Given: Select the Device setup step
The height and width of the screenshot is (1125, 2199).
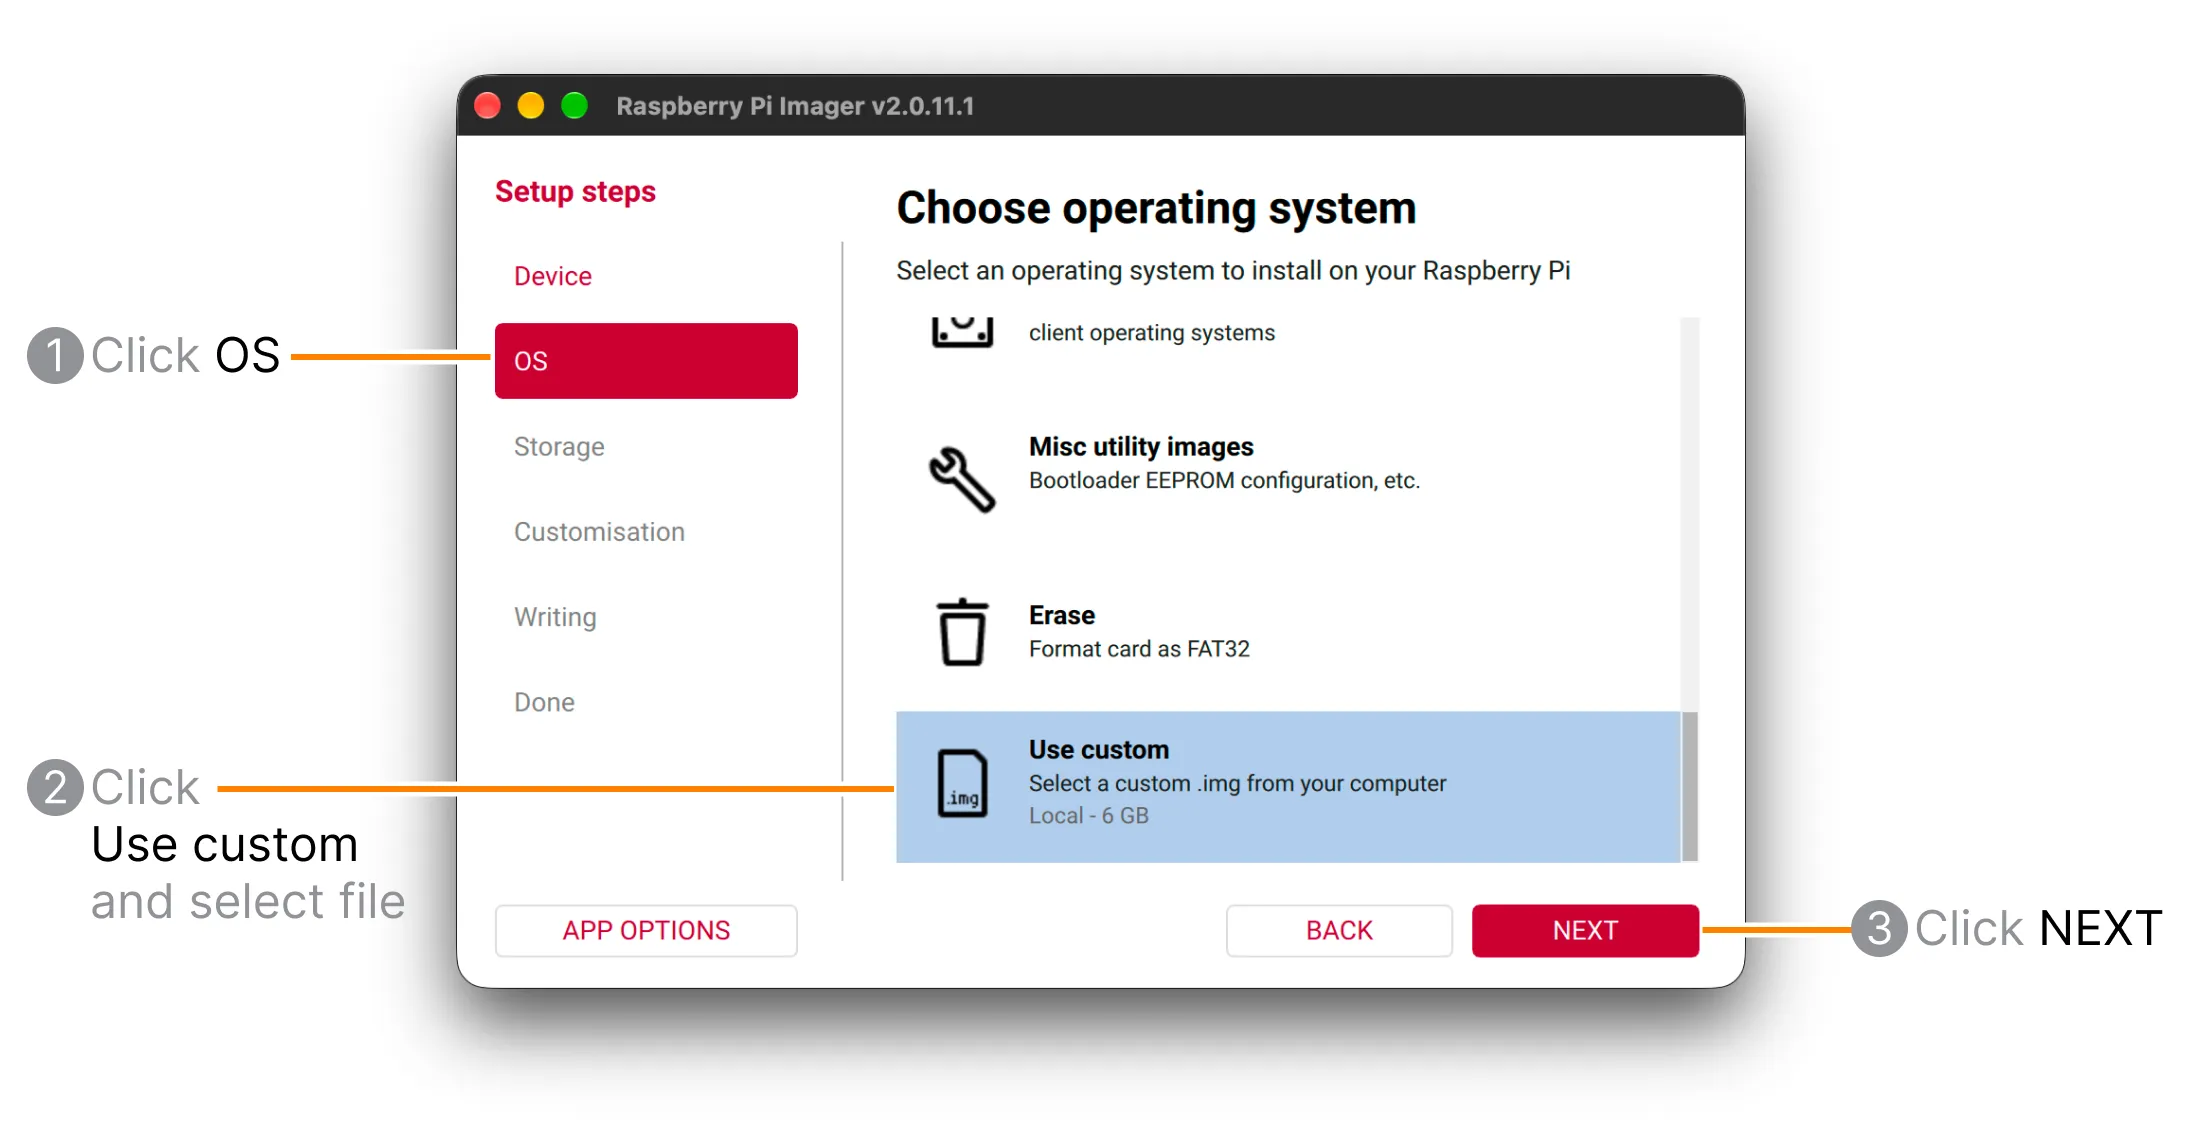Looking at the screenshot, I should click(646, 276).
